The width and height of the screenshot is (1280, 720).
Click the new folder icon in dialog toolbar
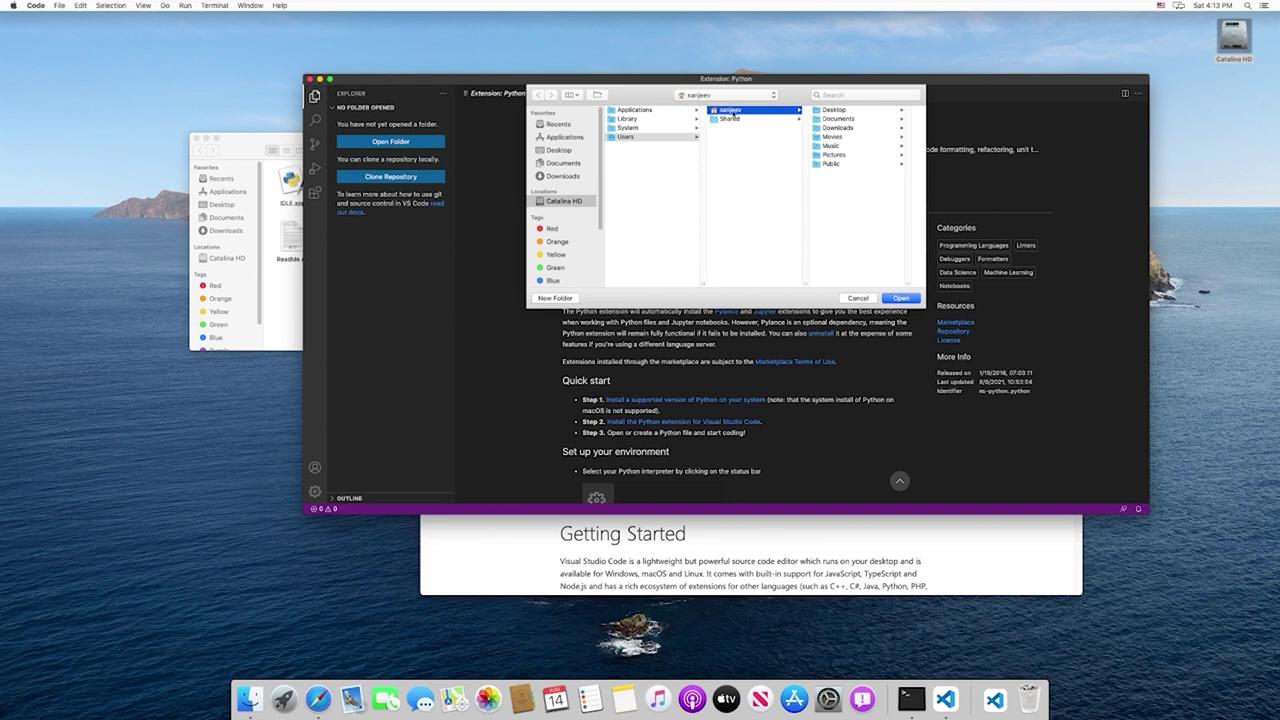tap(597, 95)
